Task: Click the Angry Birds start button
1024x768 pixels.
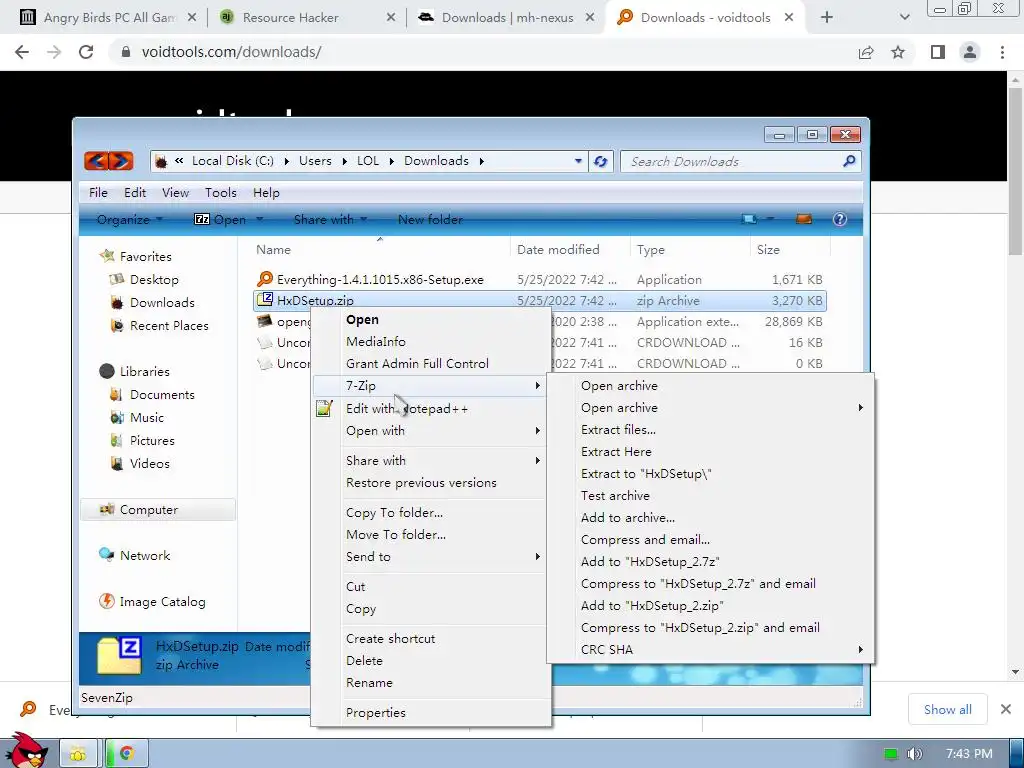Action: [26, 751]
